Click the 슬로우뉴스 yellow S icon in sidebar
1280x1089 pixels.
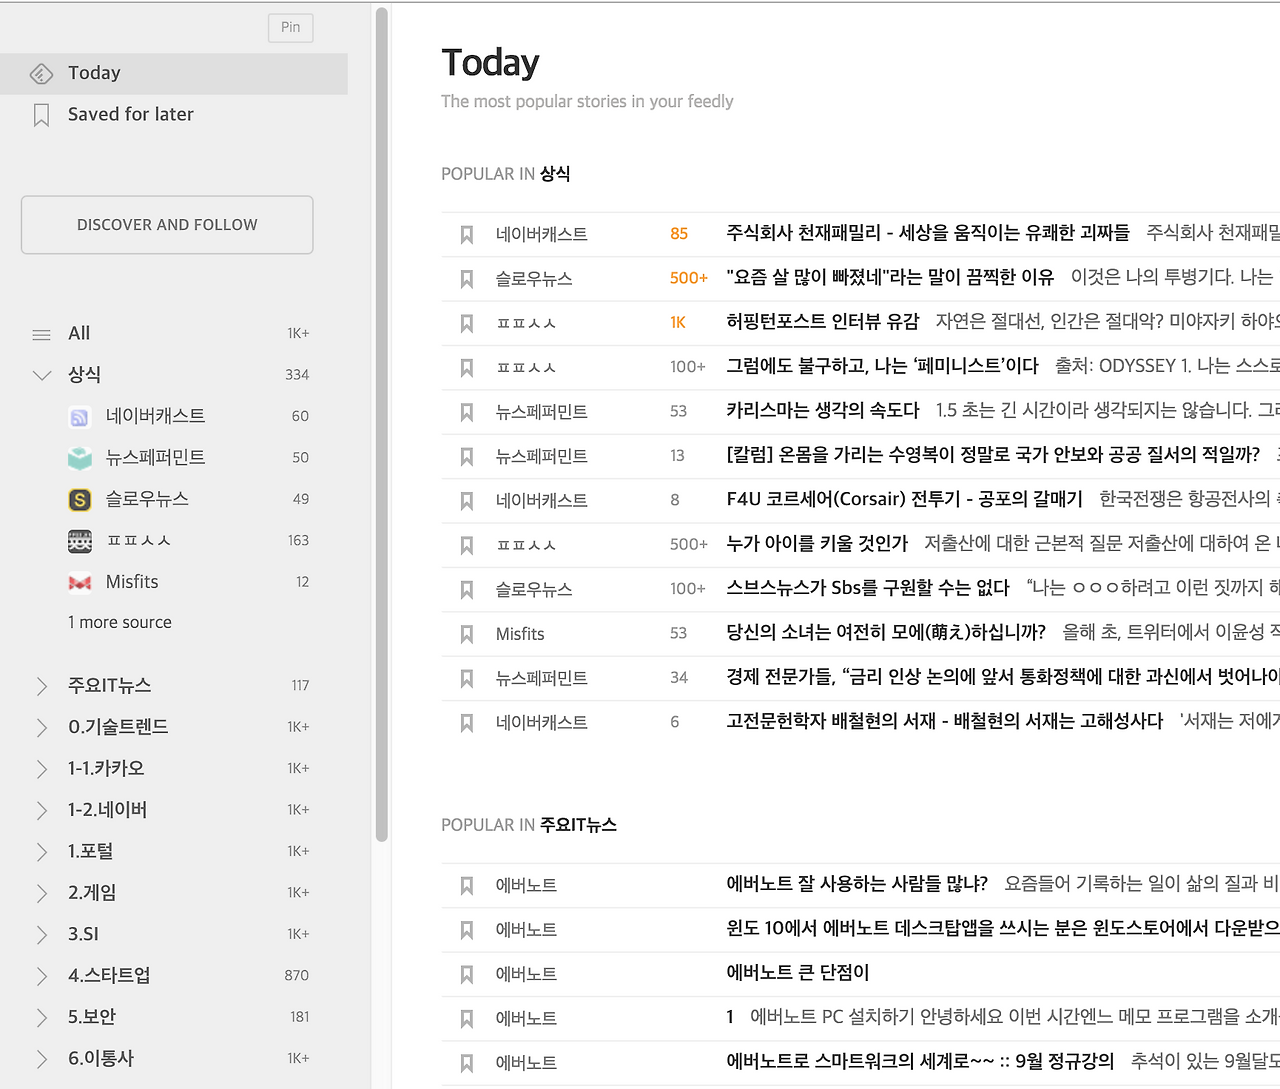click(80, 499)
